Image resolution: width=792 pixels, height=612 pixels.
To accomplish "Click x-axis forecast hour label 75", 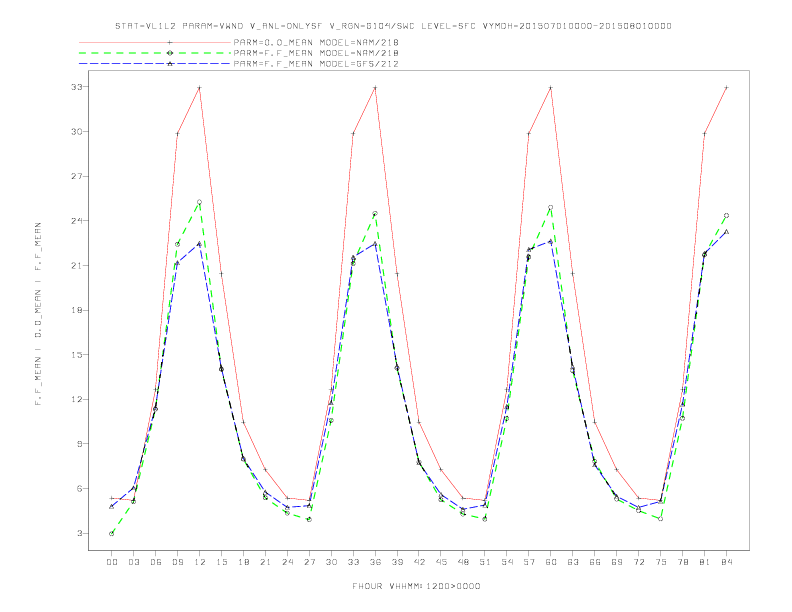I will 661,562.
